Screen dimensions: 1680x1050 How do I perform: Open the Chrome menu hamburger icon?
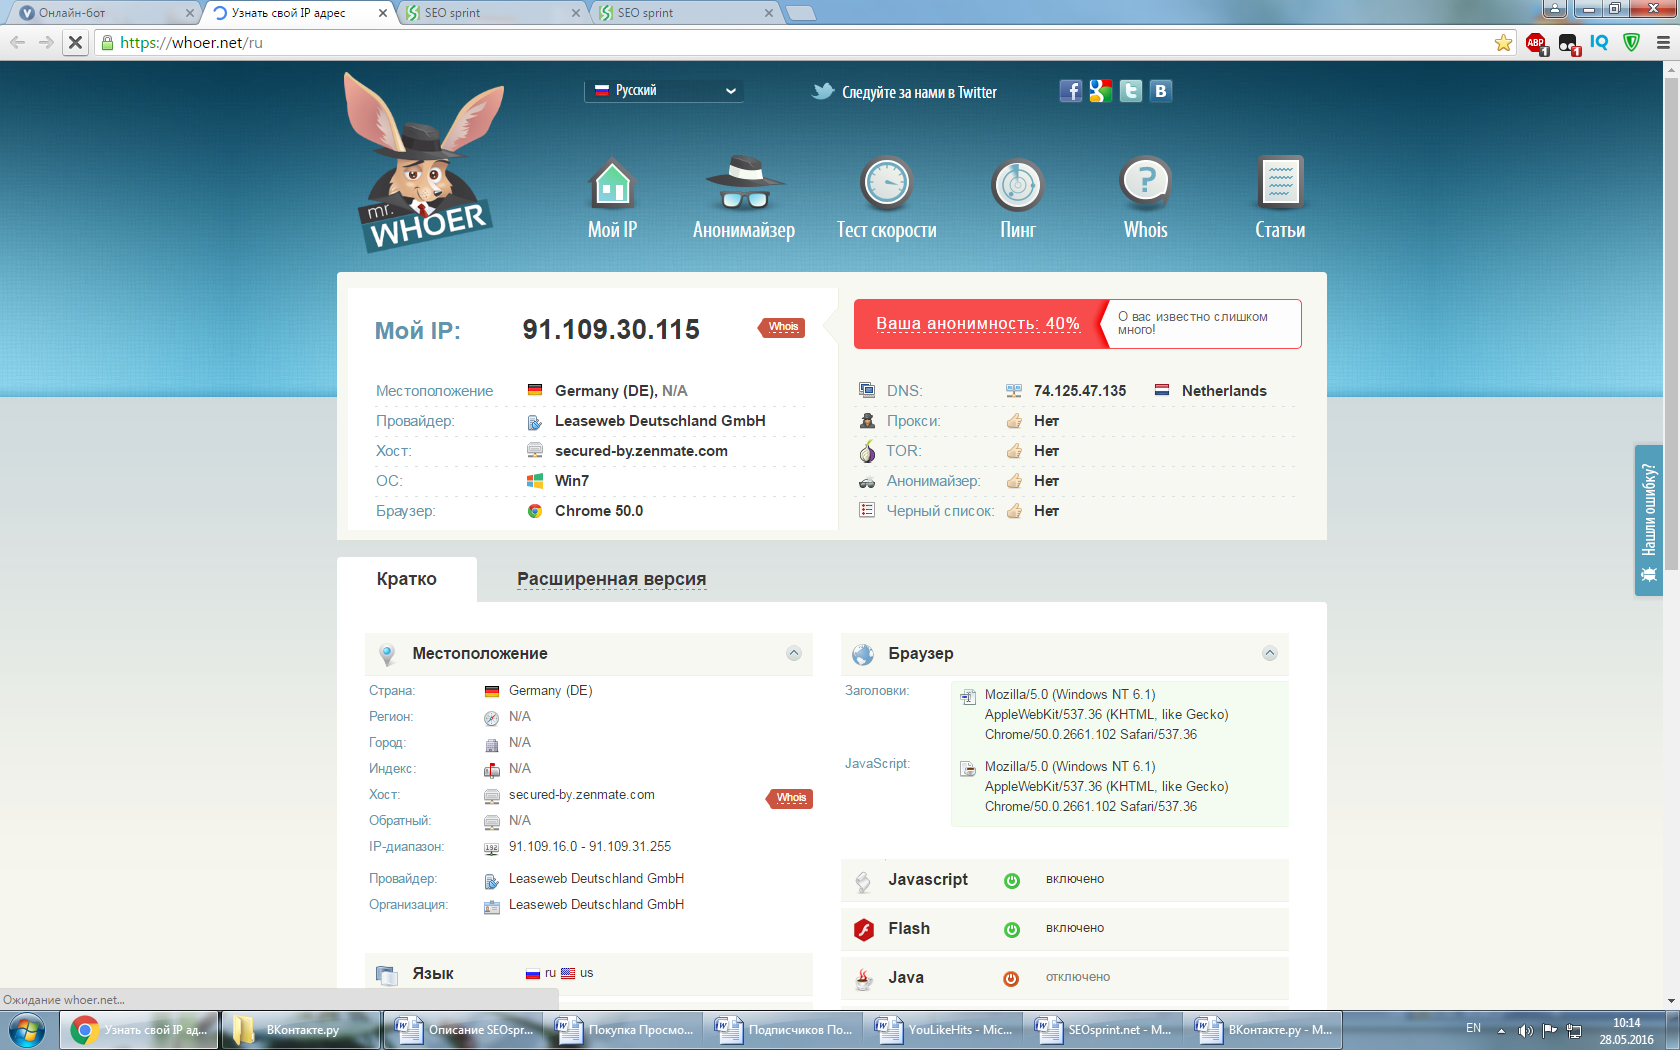1663,42
